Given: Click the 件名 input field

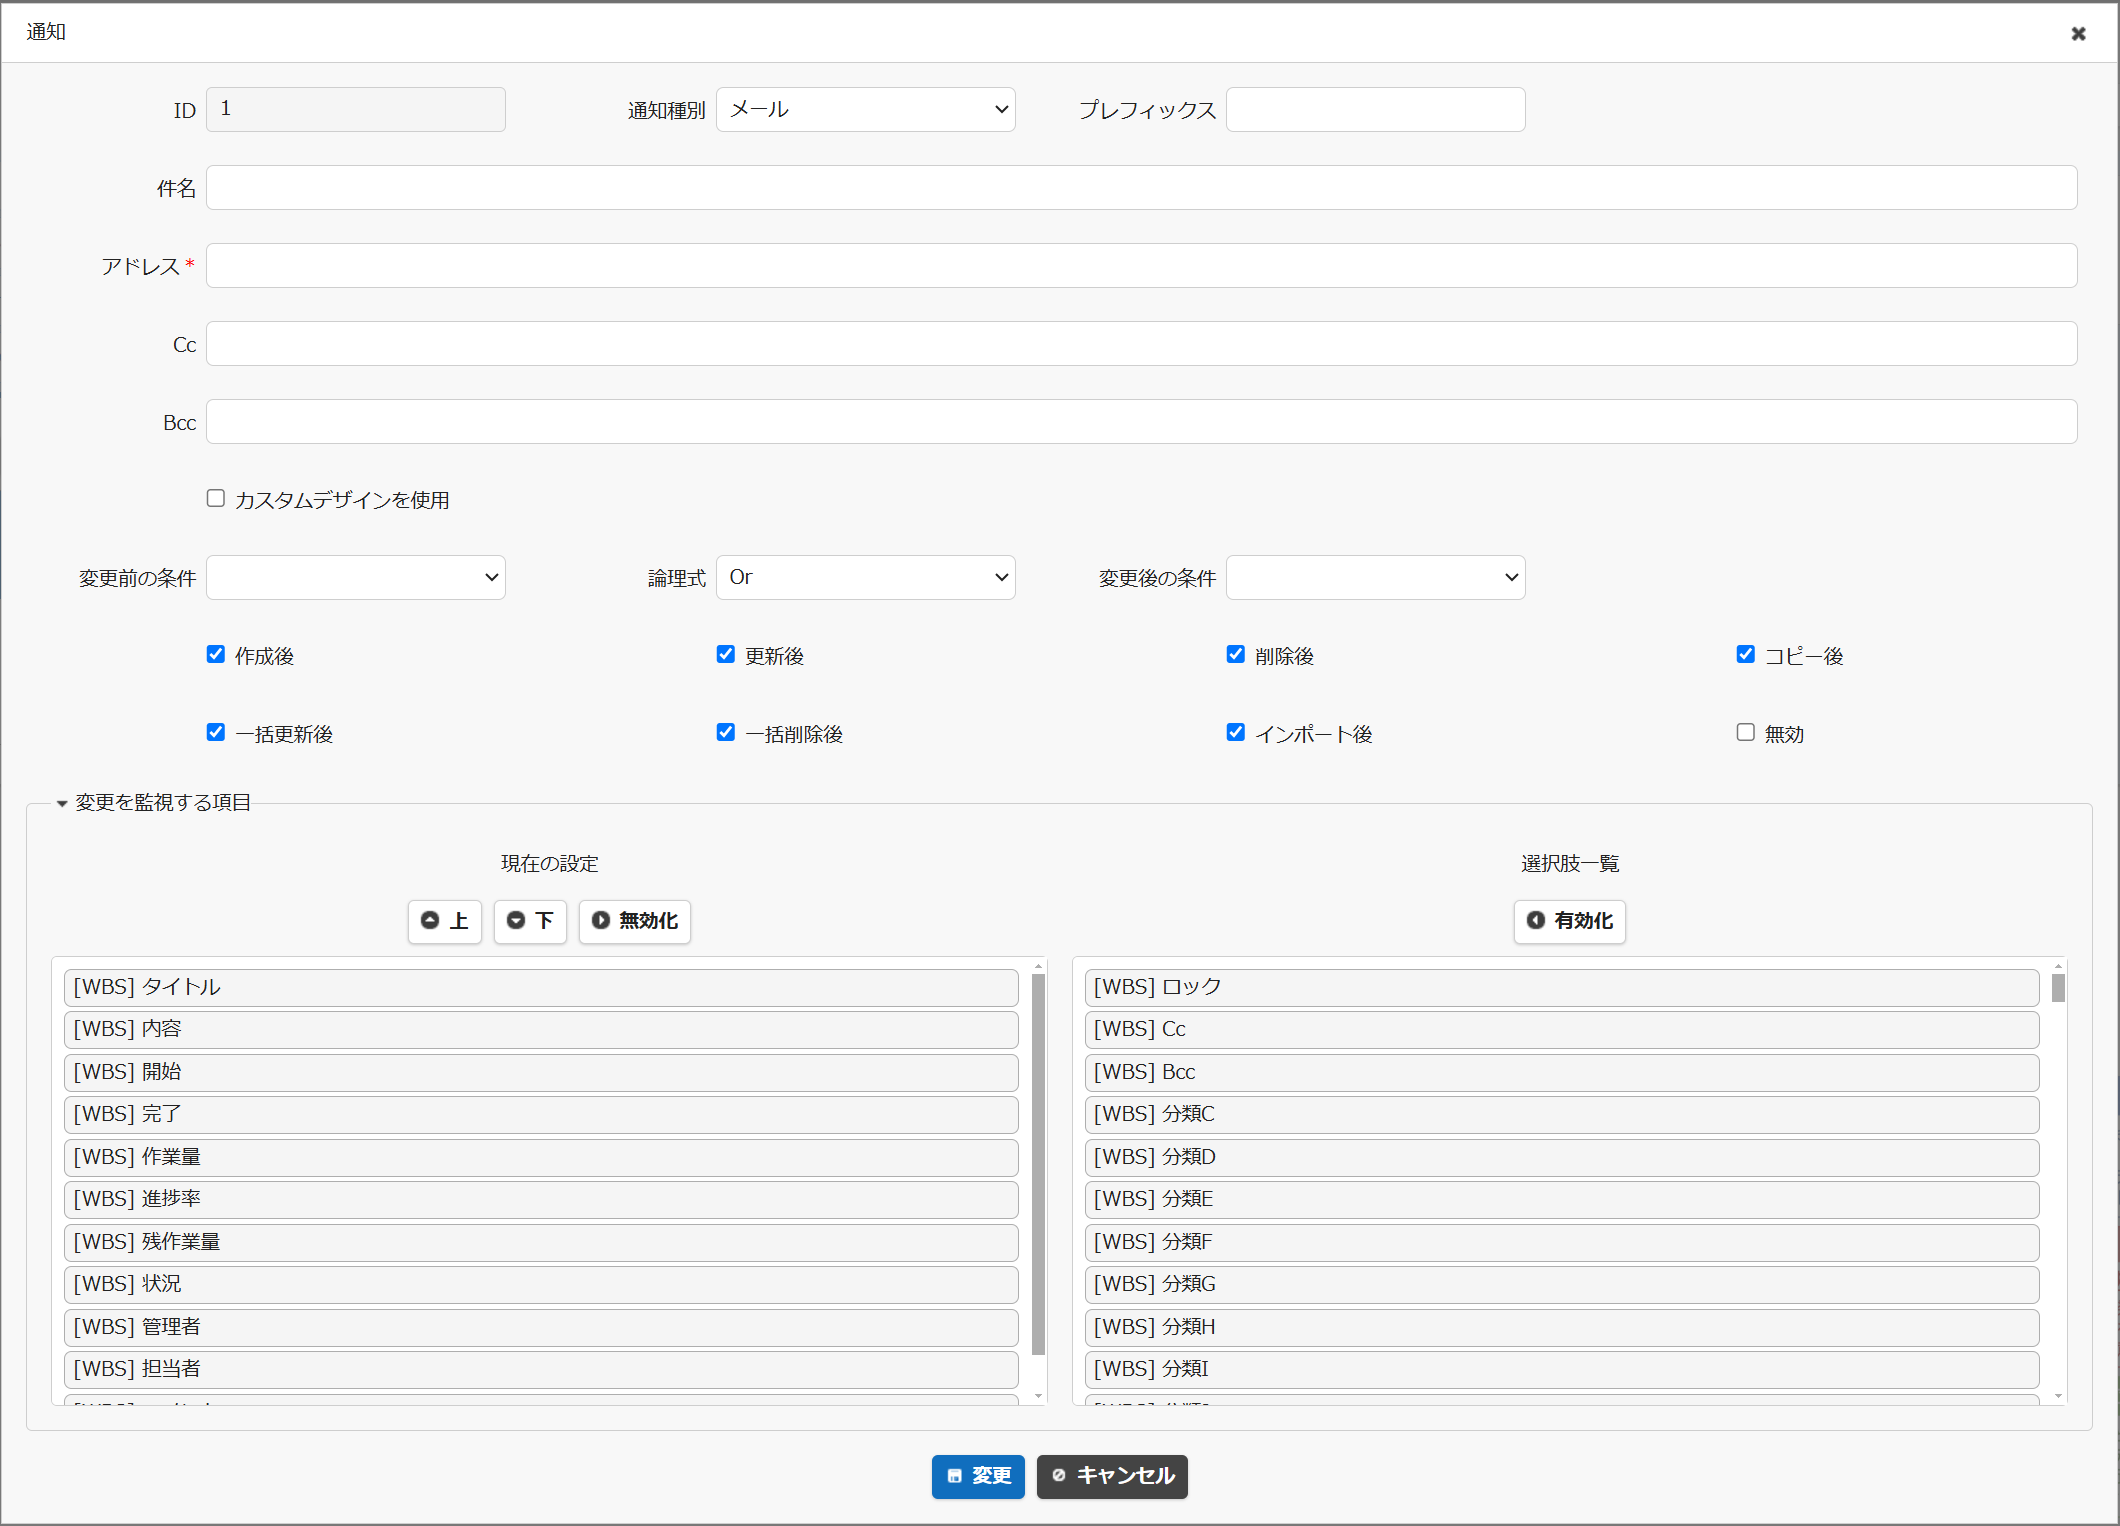Looking at the screenshot, I should point(1142,187).
